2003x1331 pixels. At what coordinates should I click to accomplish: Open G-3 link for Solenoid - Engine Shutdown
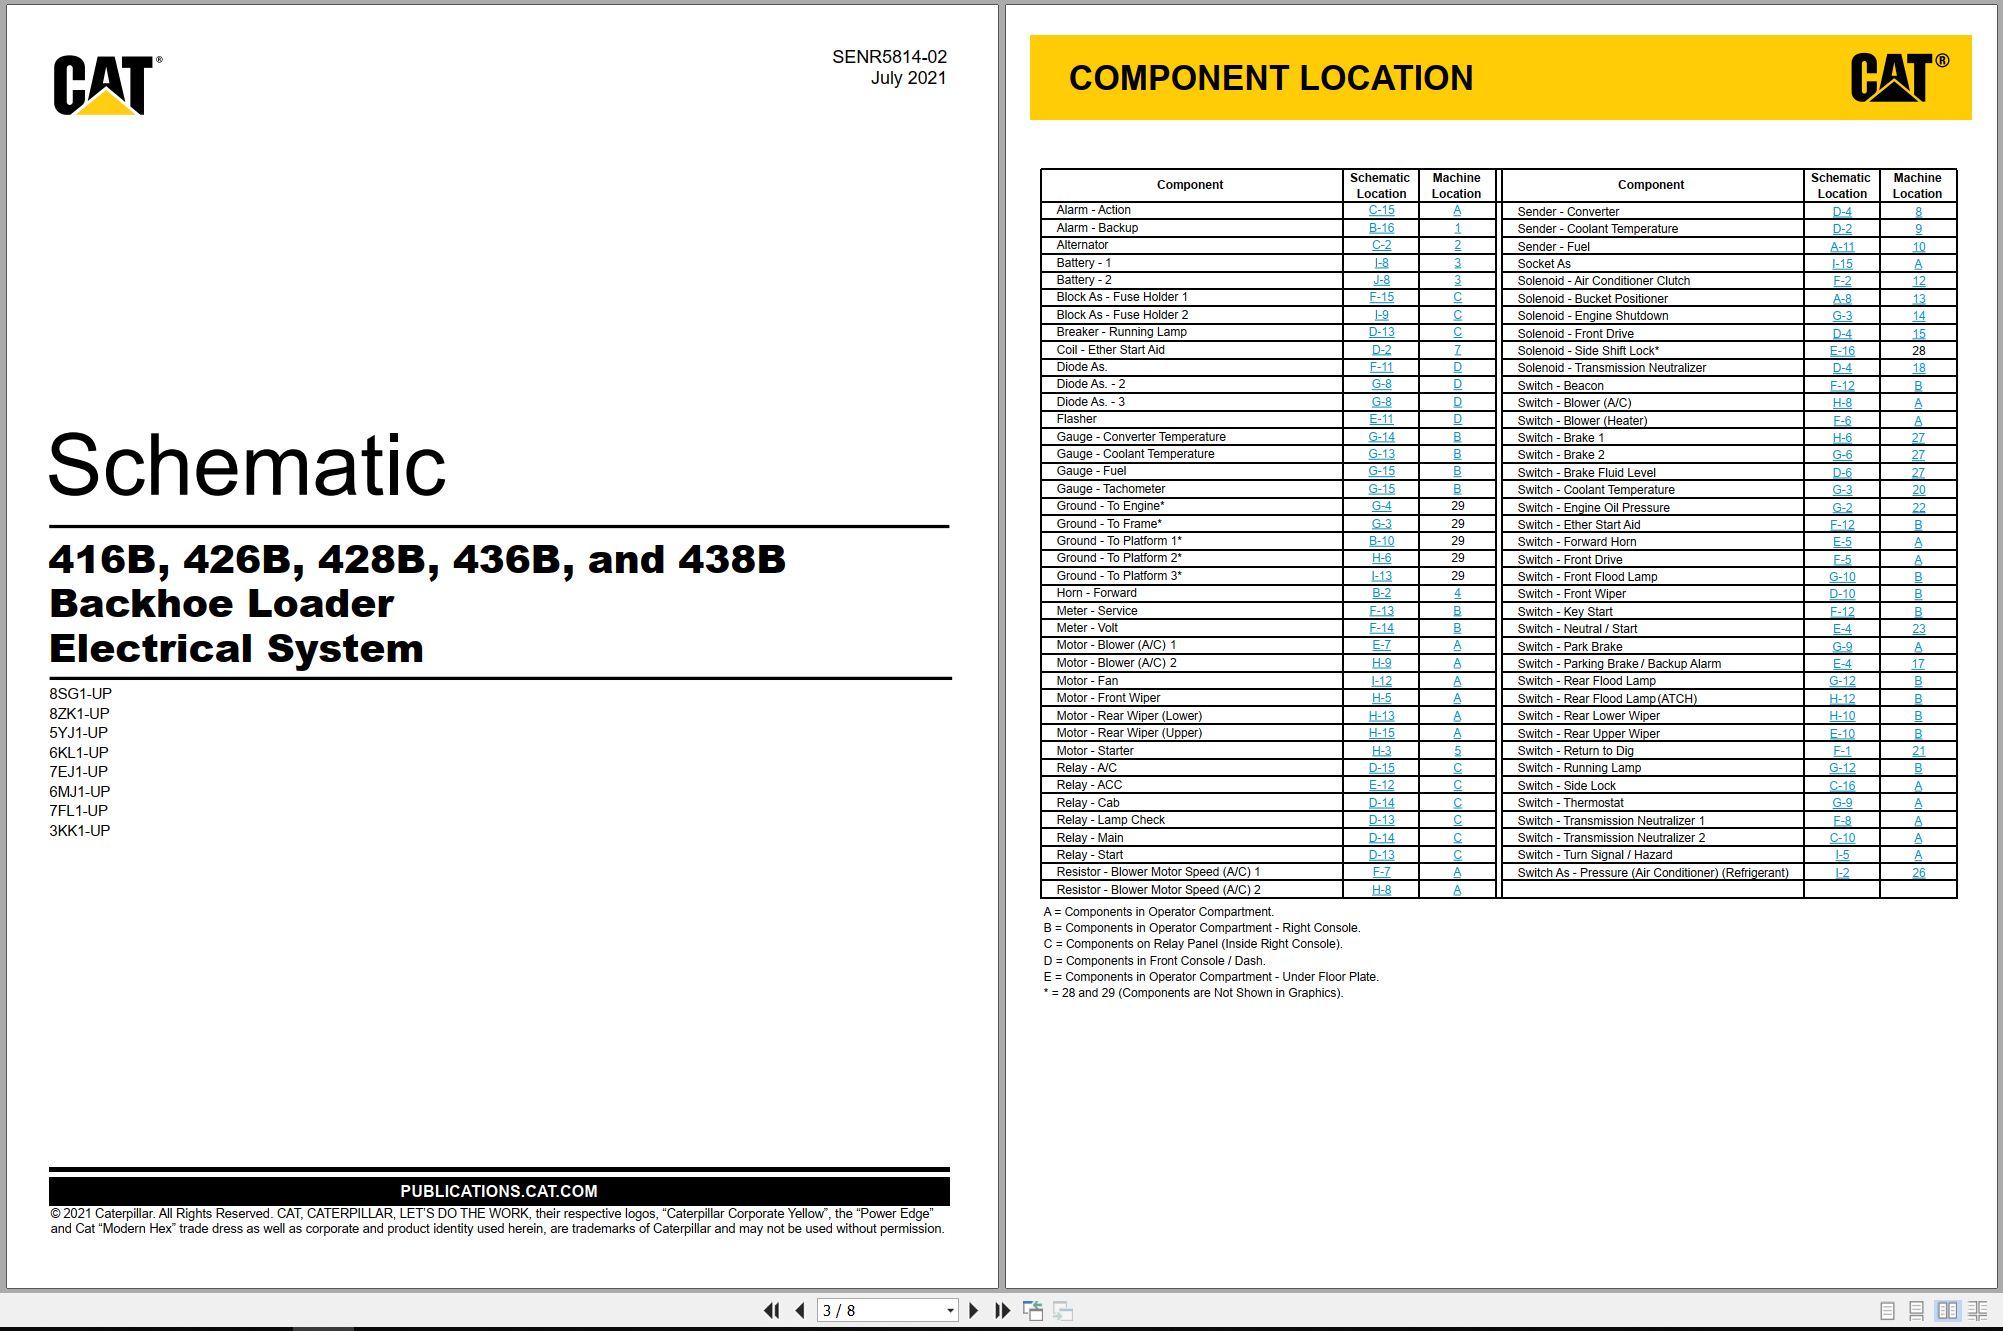tap(1842, 316)
